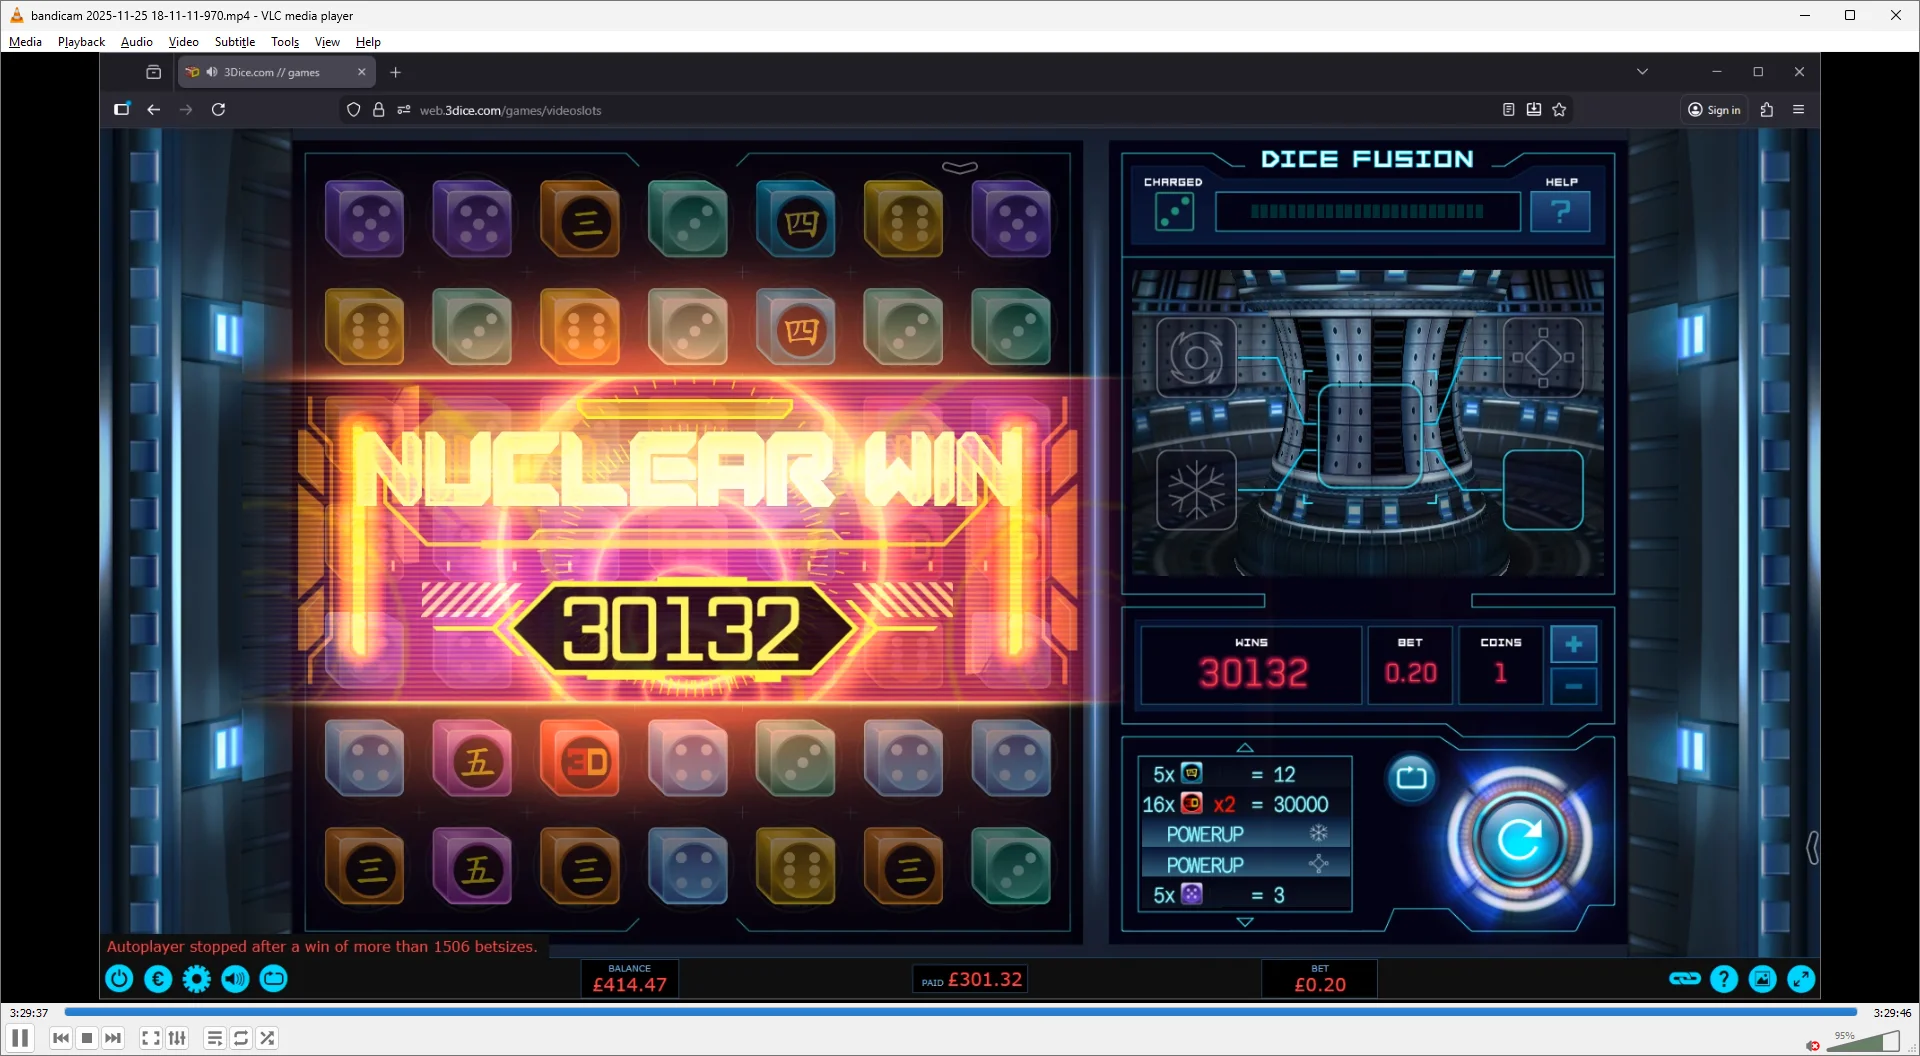Toggle VLC loop mode
Image resolution: width=1920 pixels, height=1056 pixels.
coord(241,1038)
